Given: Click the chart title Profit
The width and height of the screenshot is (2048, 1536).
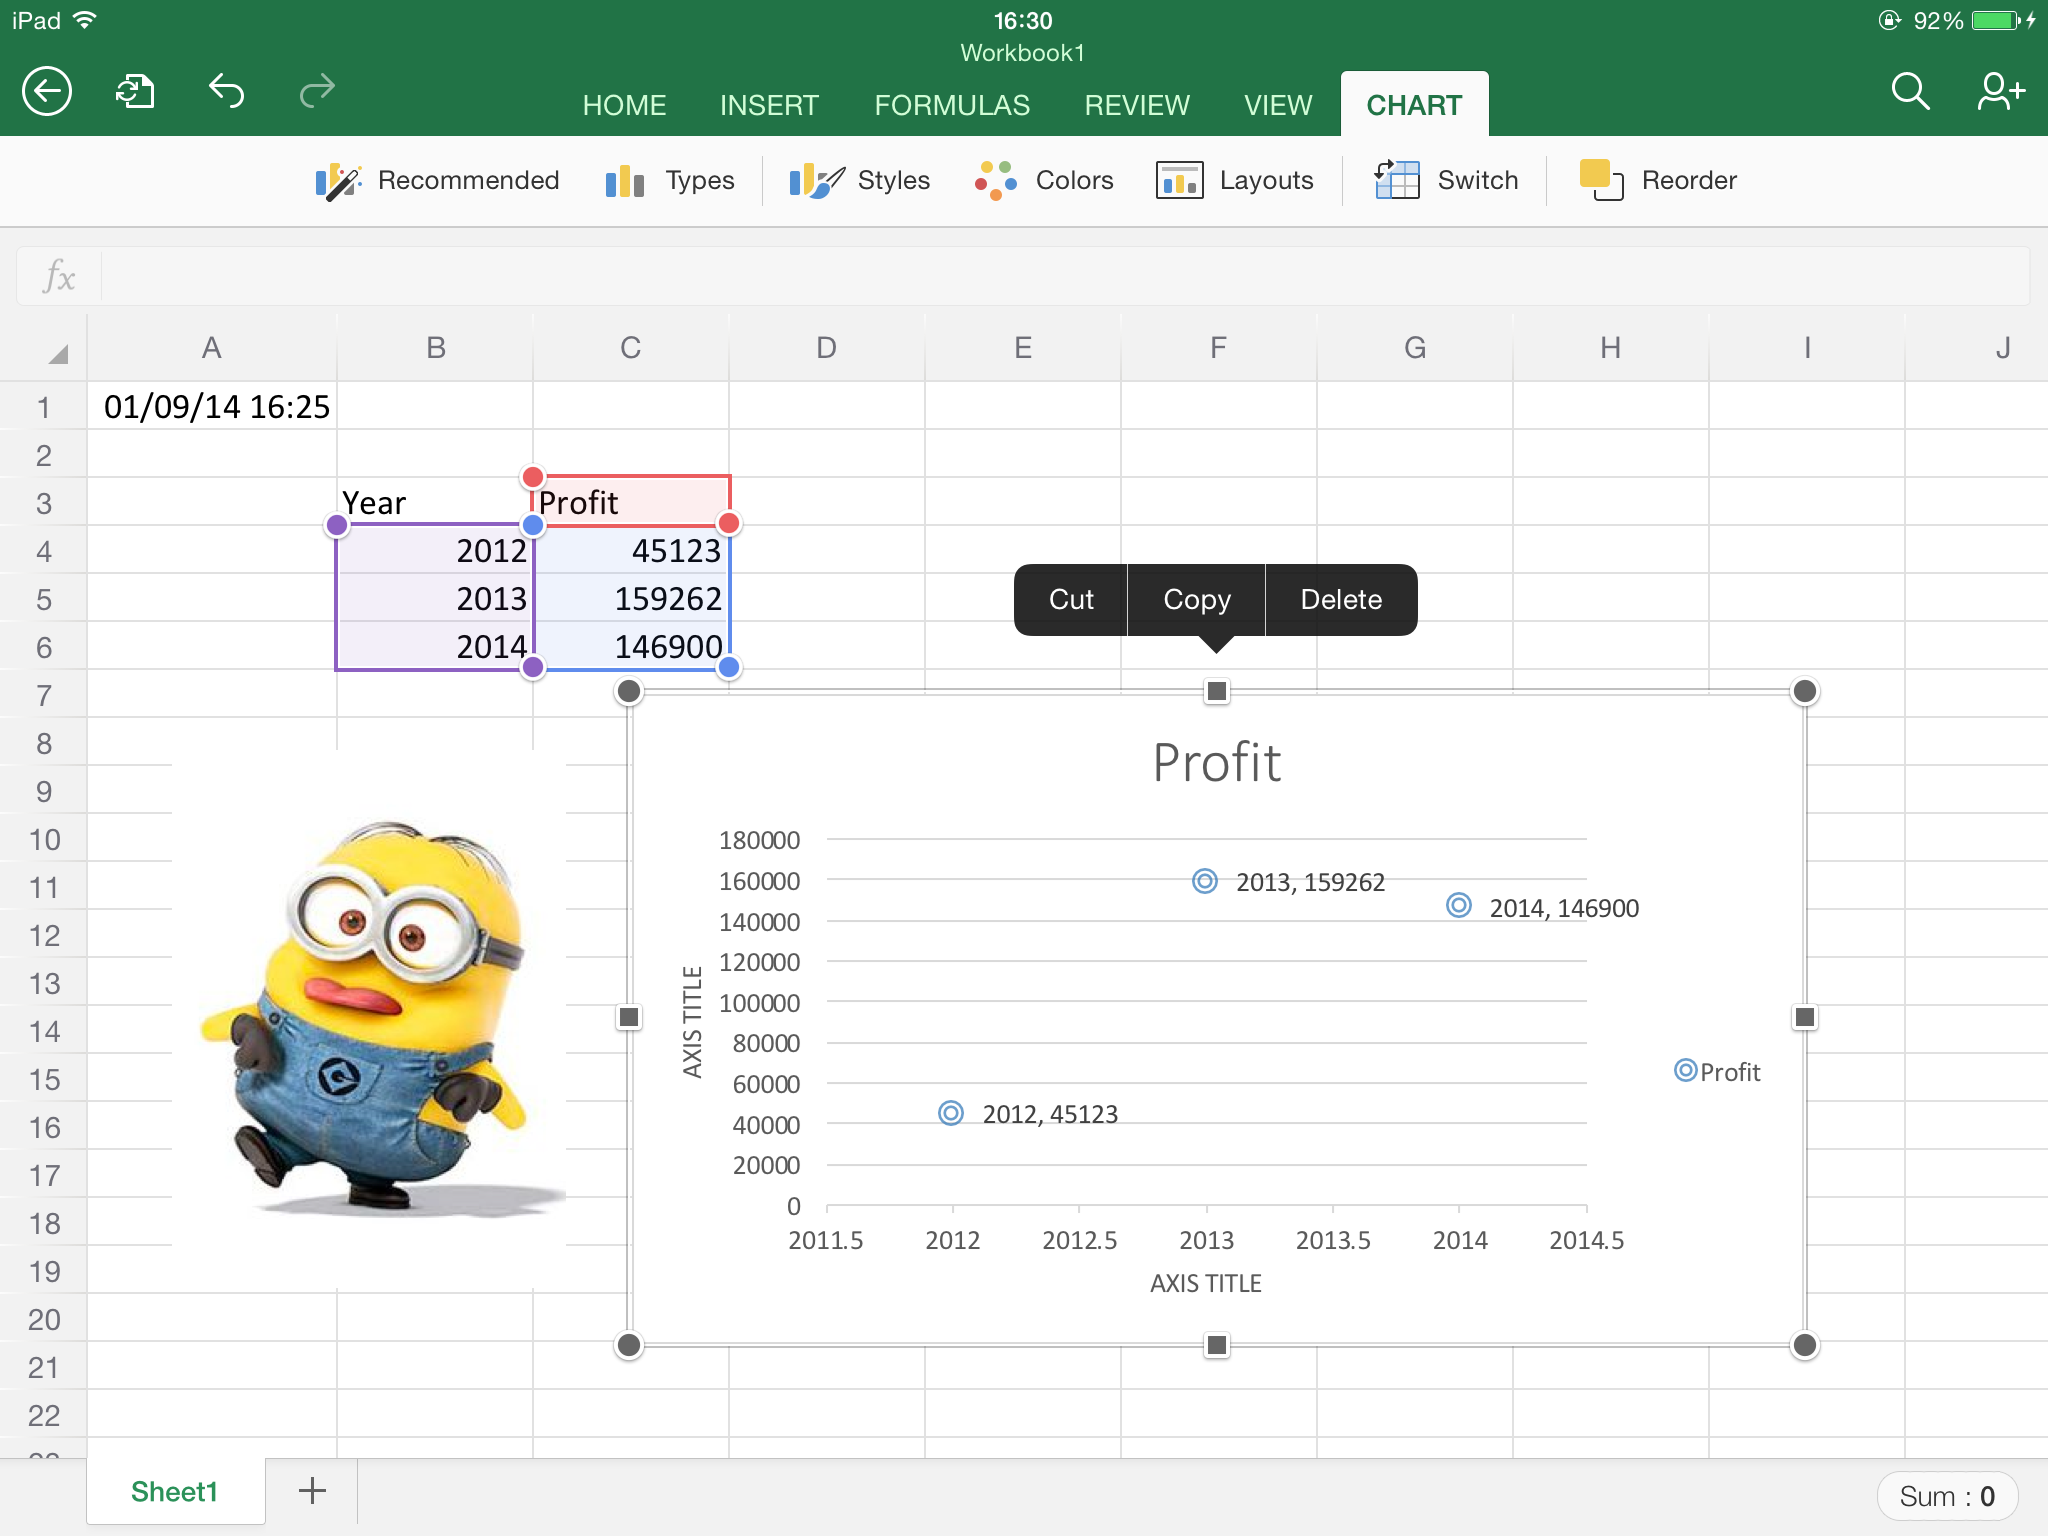Looking at the screenshot, I should pyautogui.click(x=1216, y=763).
